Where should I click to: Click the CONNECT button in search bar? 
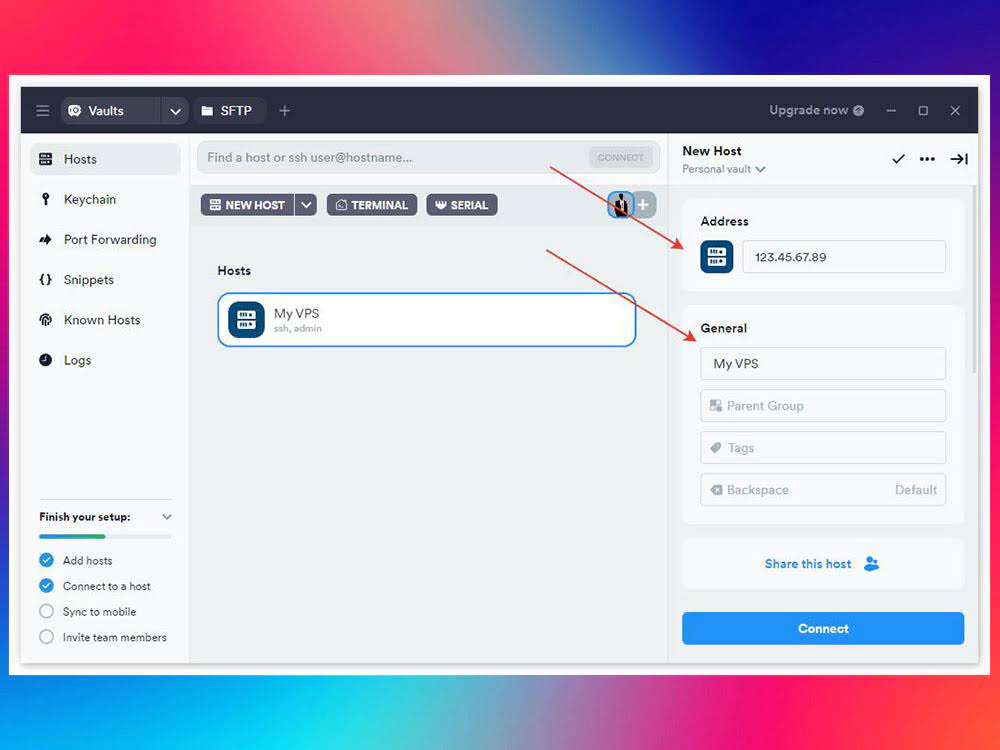621,158
